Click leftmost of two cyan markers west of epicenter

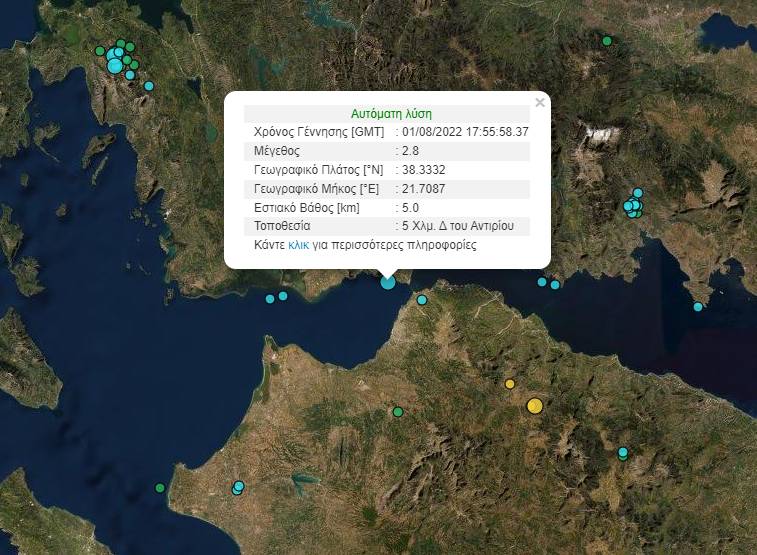point(270,299)
